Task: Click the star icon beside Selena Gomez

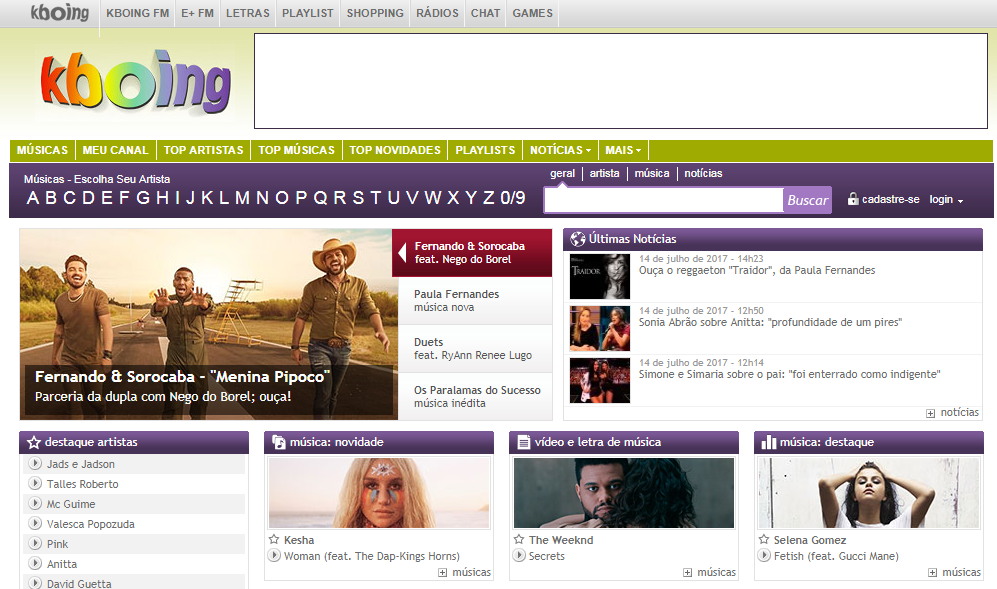Action: pos(764,539)
